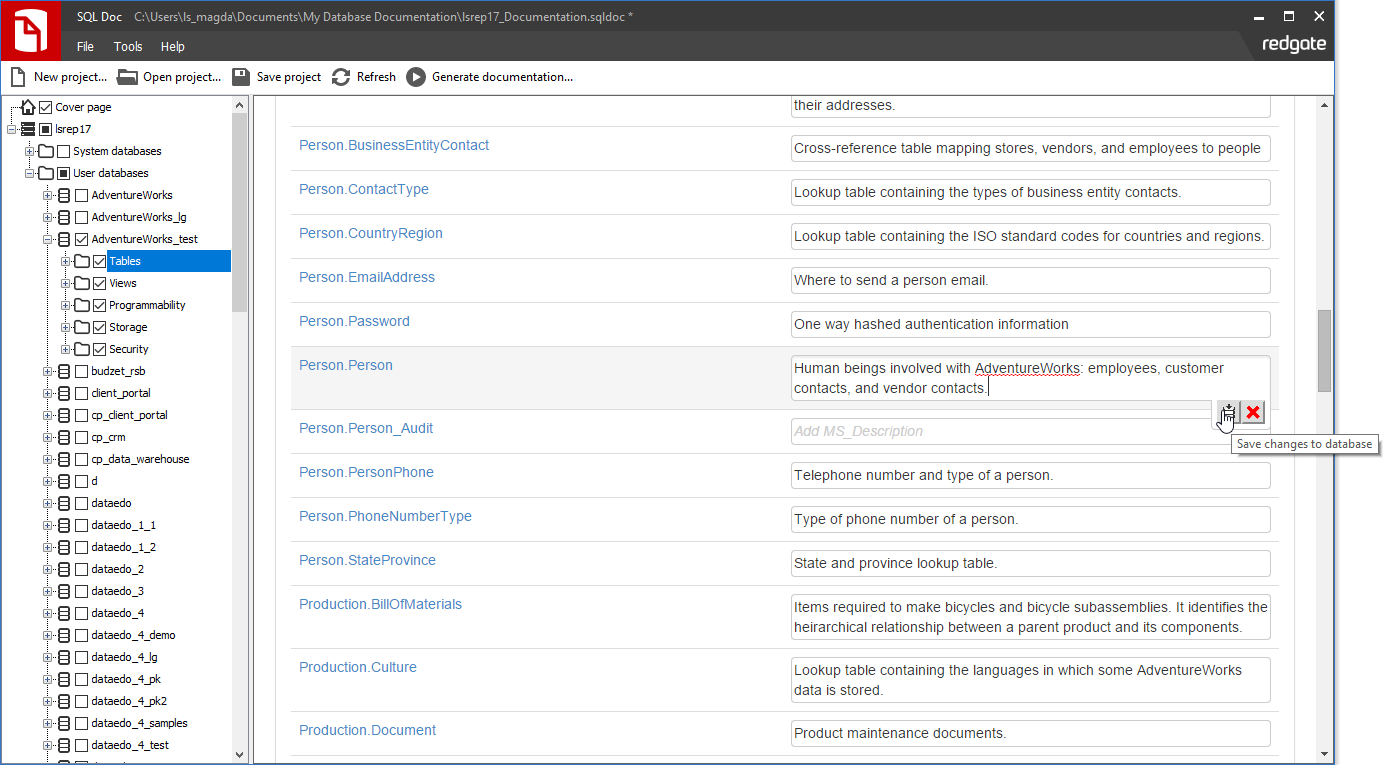Open the Person.EmailAddress table link
This screenshot has height=765, width=1383.
click(x=366, y=277)
